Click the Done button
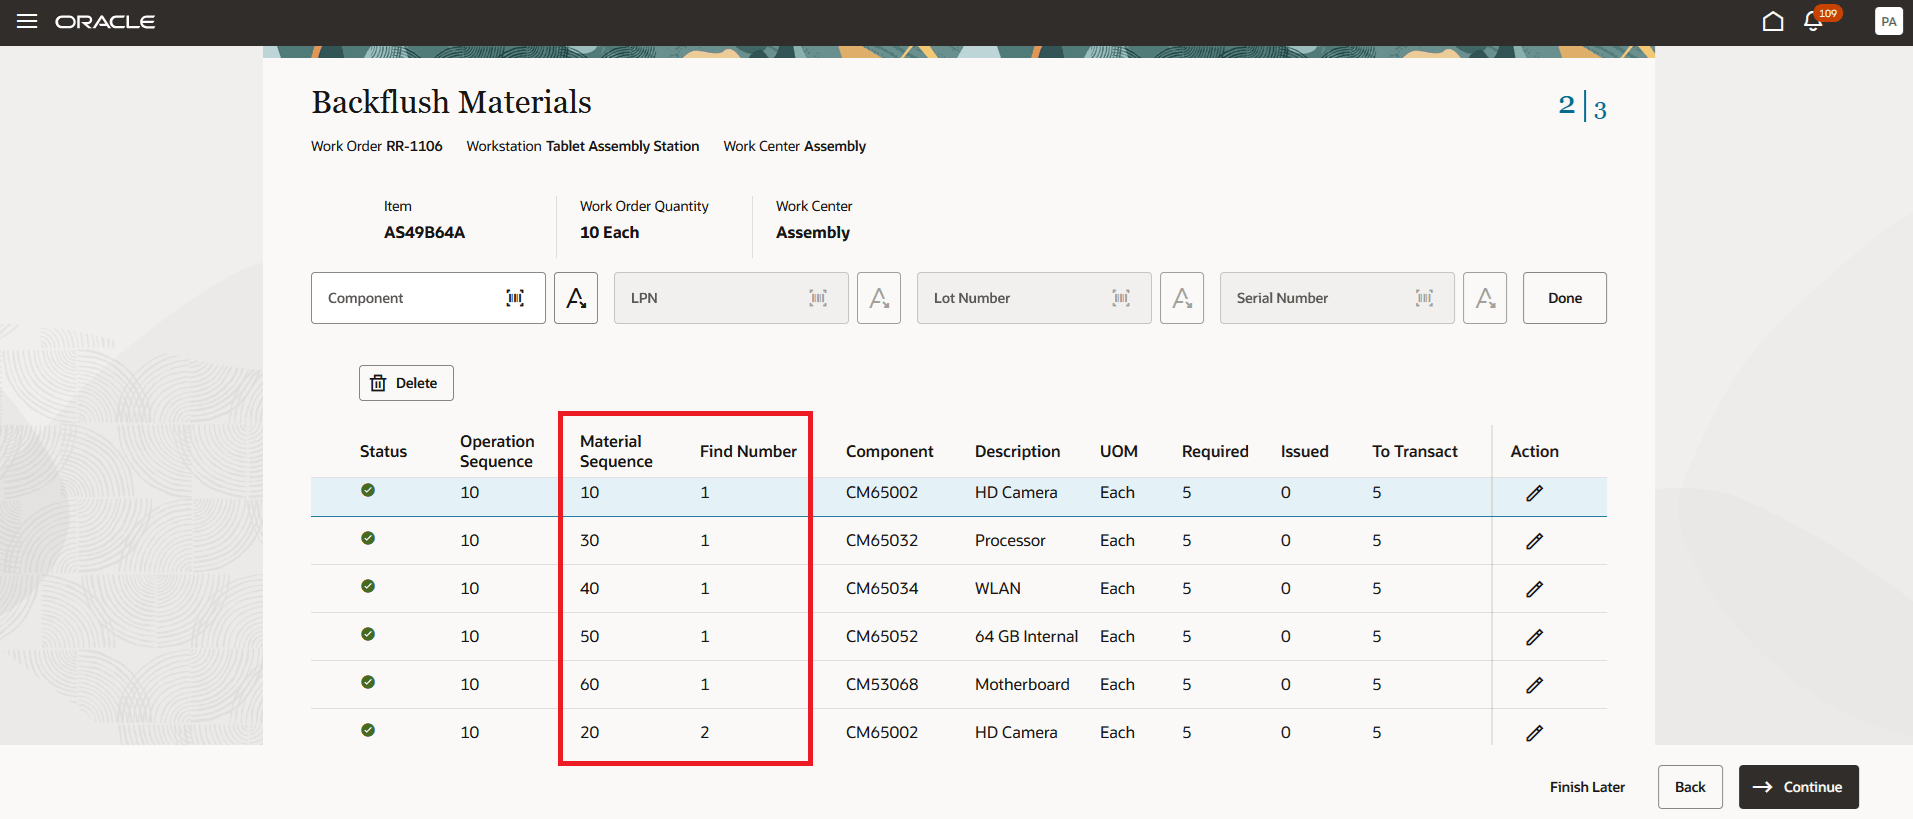The image size is (1913, 819). 1564,298
